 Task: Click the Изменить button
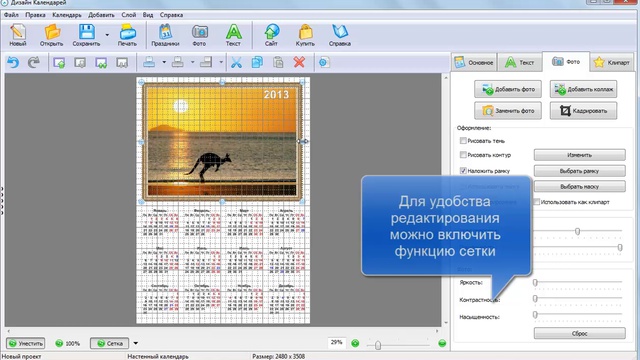(580, 155)
